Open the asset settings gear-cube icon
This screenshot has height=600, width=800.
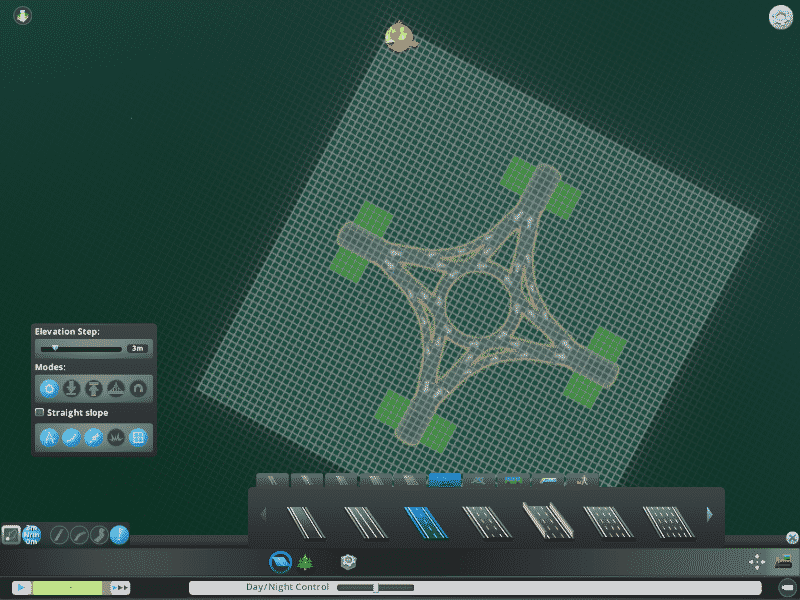pos(348,562)
